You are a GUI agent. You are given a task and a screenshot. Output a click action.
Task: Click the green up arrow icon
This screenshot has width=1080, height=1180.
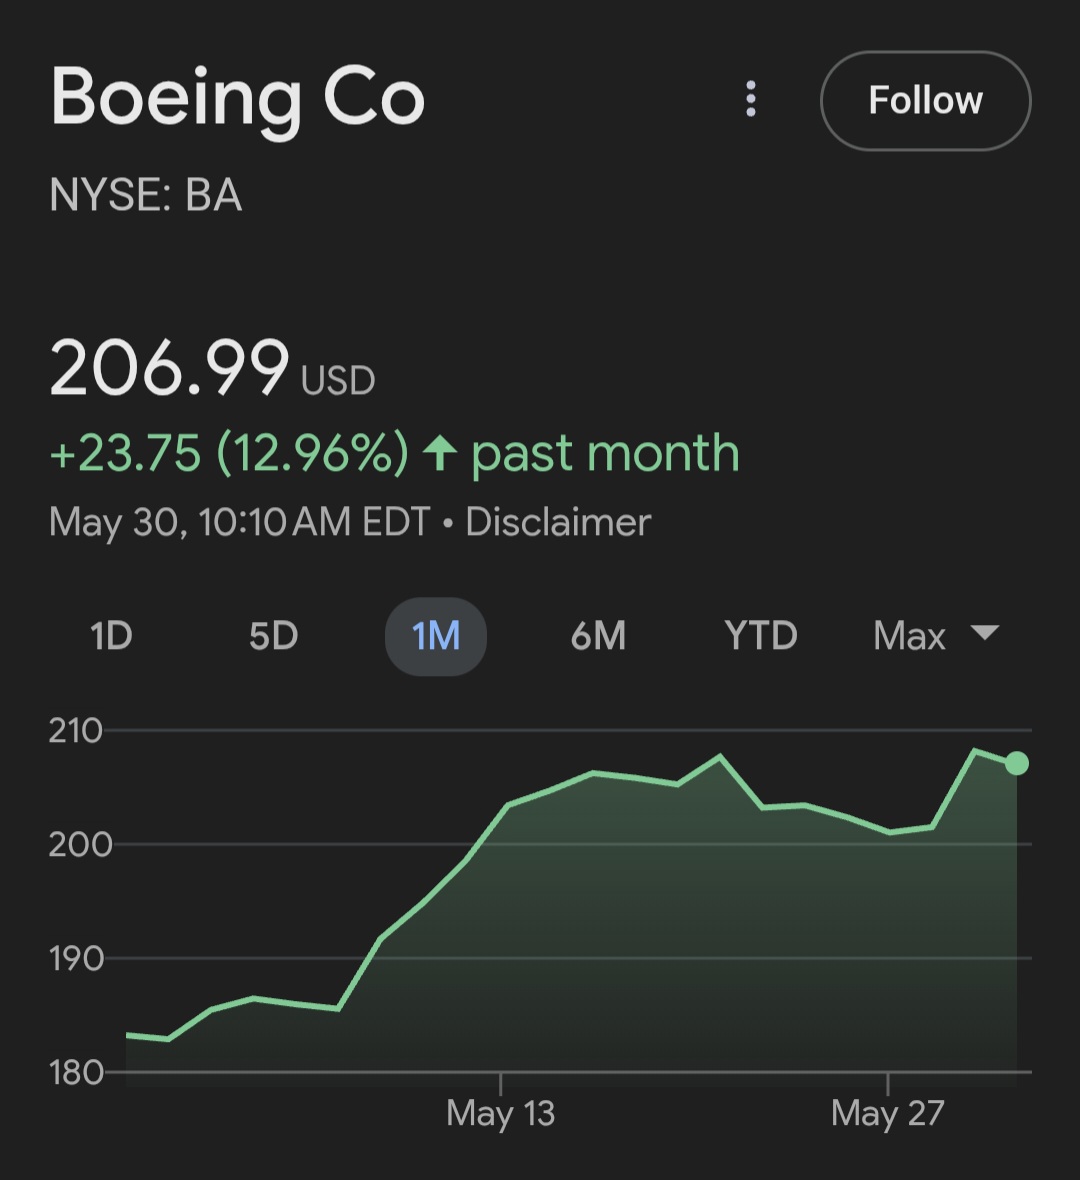coord(440,454)
